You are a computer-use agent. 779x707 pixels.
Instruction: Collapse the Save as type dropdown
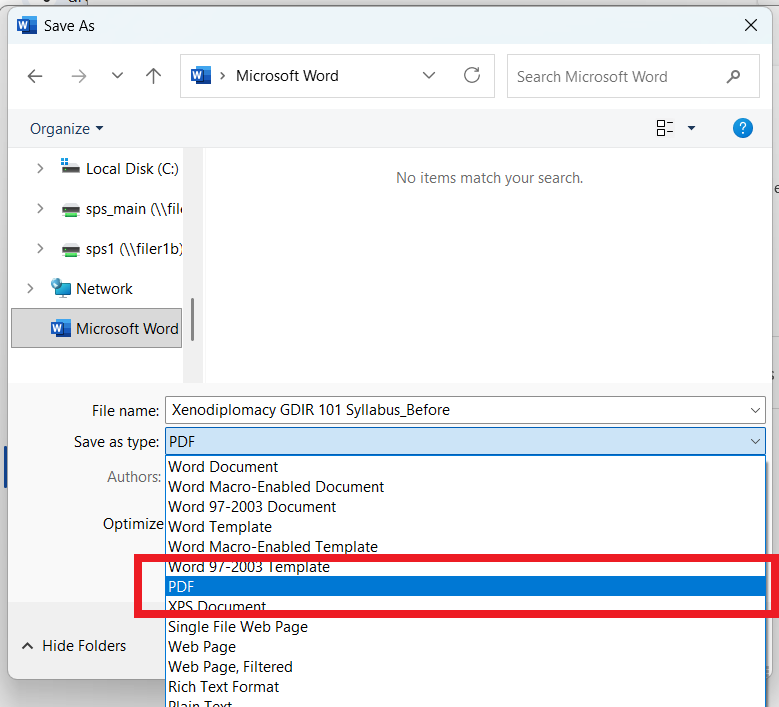(755, 442)
